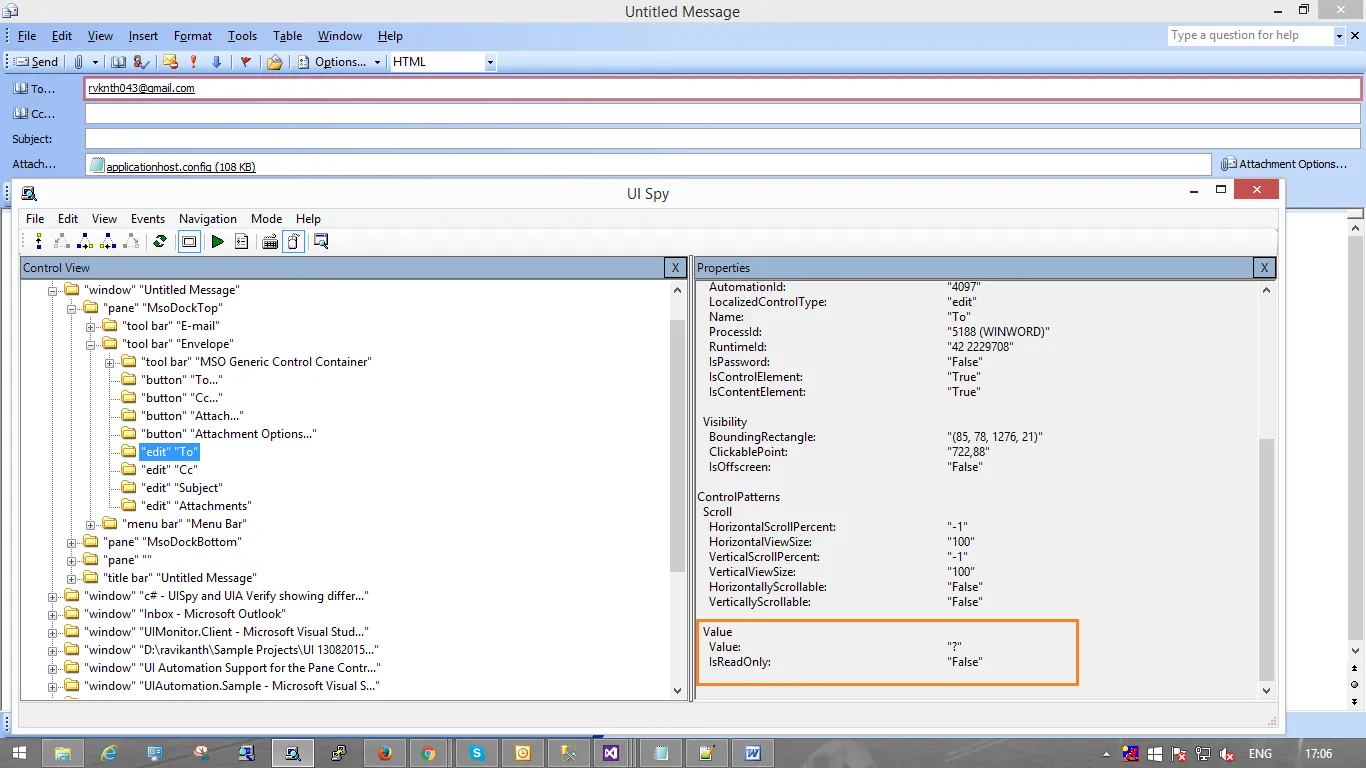Collapse the "tool bar" "Envelope" node
Screen dimensions: 1366x768
point(90,344)
